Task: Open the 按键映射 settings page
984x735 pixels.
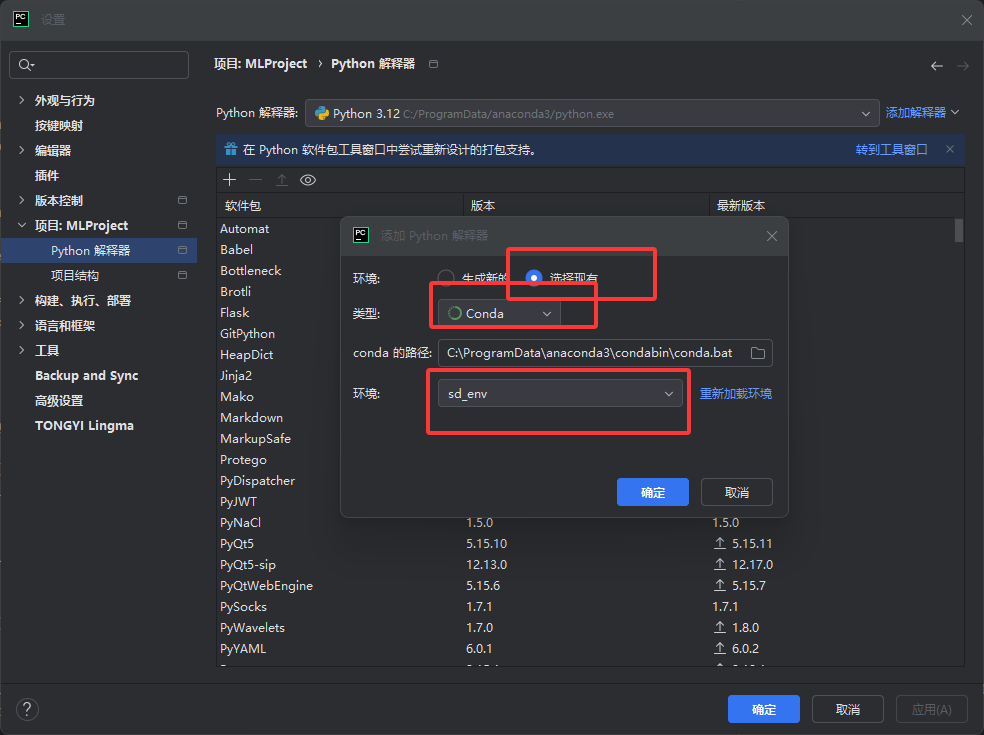Action: coord(59,126)
